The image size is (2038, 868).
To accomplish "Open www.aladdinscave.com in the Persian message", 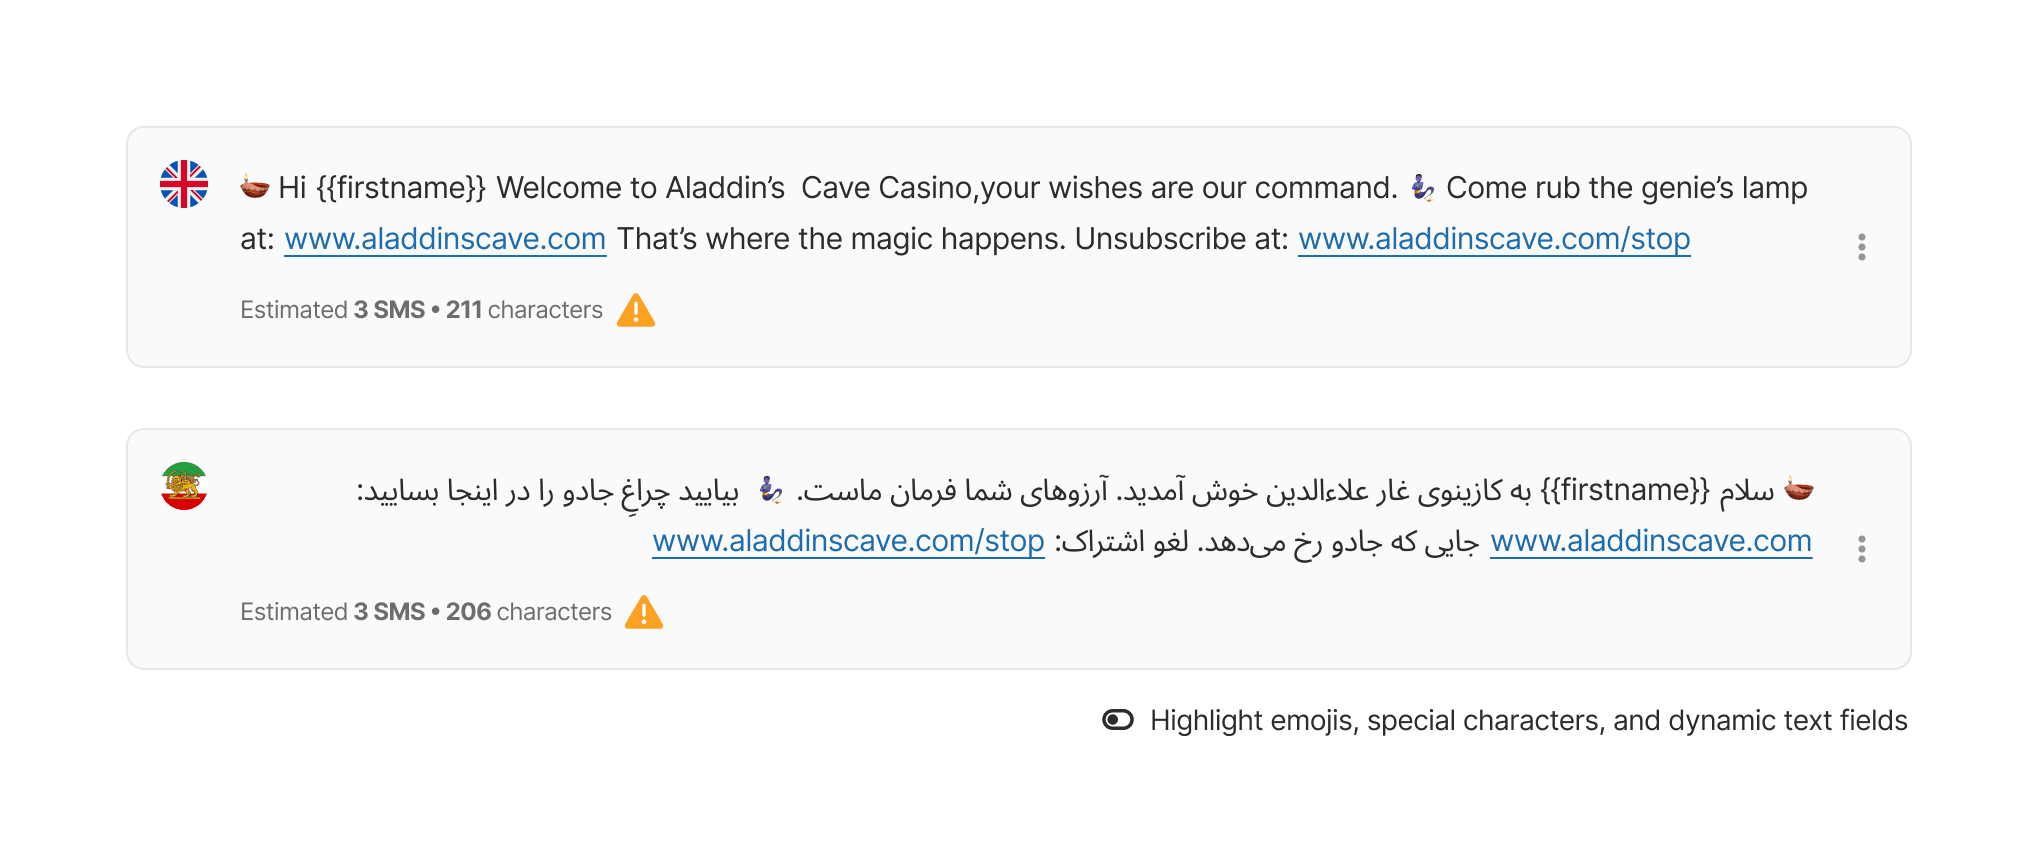I will (1651, 541).
